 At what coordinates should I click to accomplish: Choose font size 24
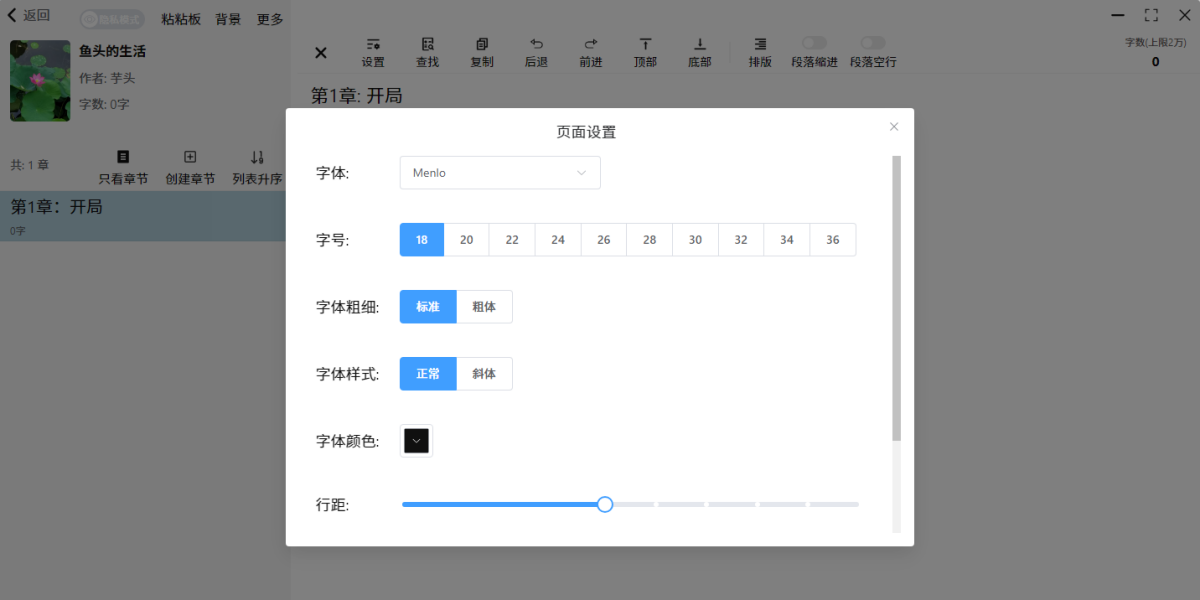pos(558,240)
